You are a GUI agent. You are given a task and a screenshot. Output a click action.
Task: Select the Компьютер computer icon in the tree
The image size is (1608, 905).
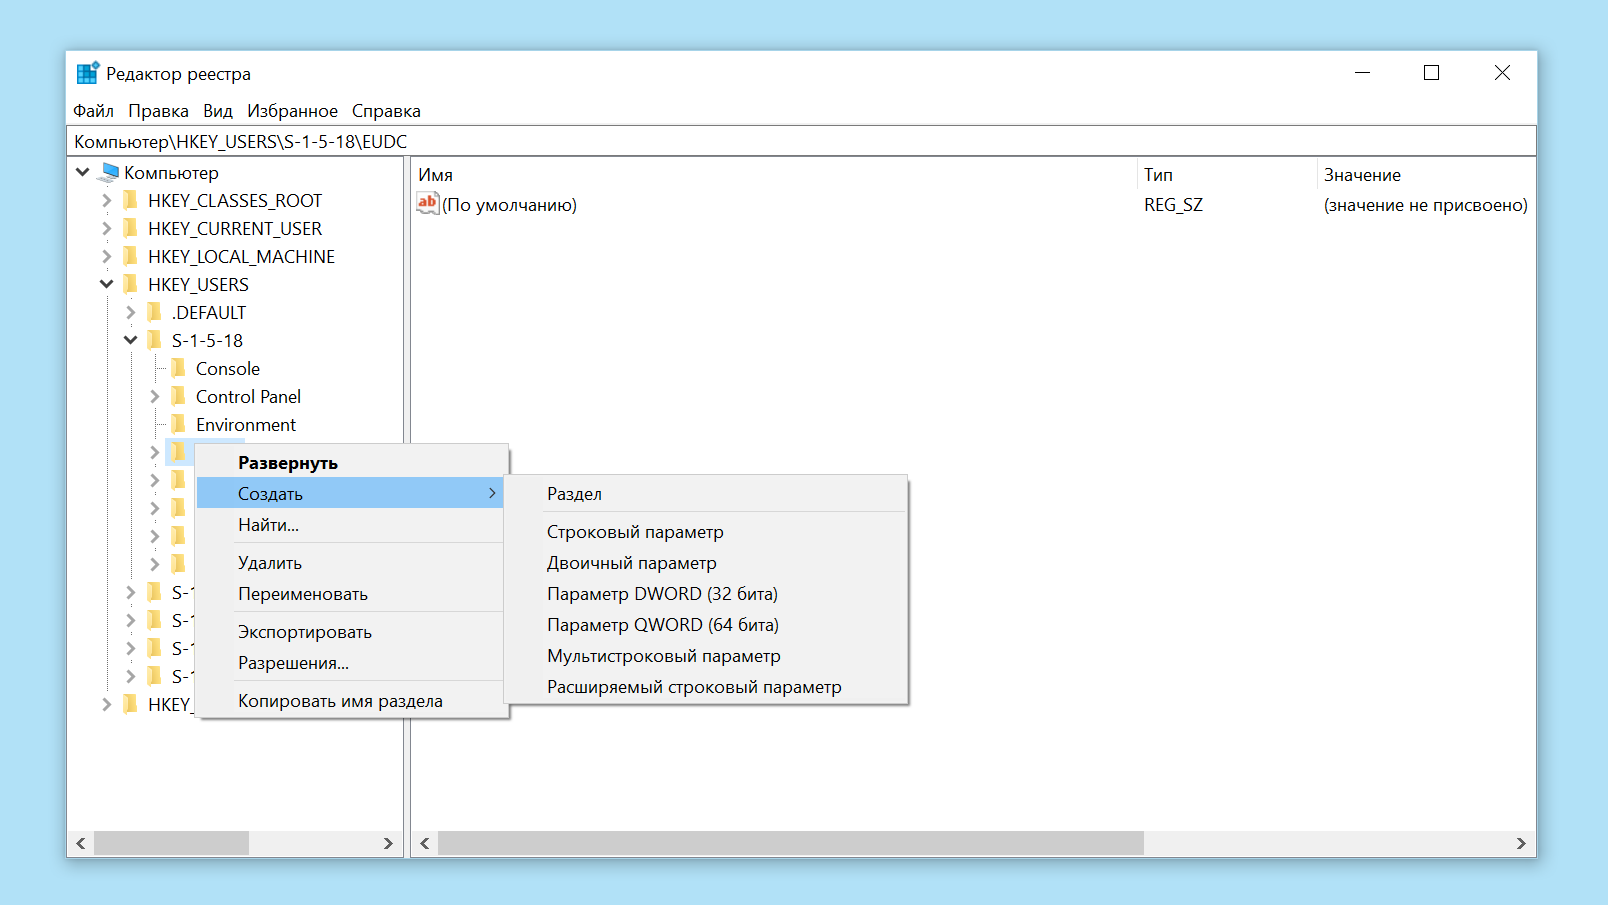(110, 172)
